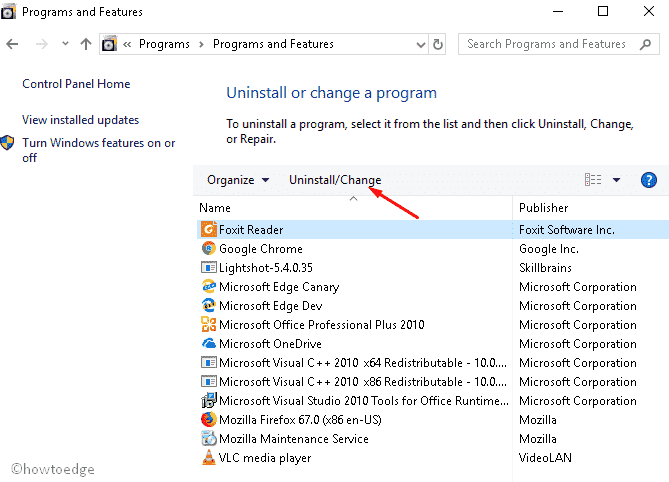Click the Microsoft OneDrive cloud icon
This screenshot has width=669, height=482.
click(209, 343)
